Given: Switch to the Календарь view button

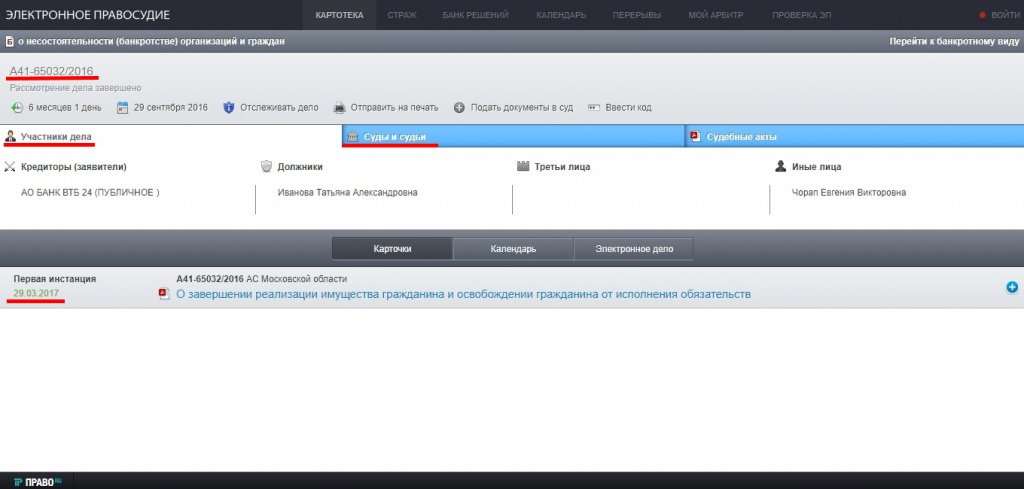Looking at the screenshot, I should point(513,248).
